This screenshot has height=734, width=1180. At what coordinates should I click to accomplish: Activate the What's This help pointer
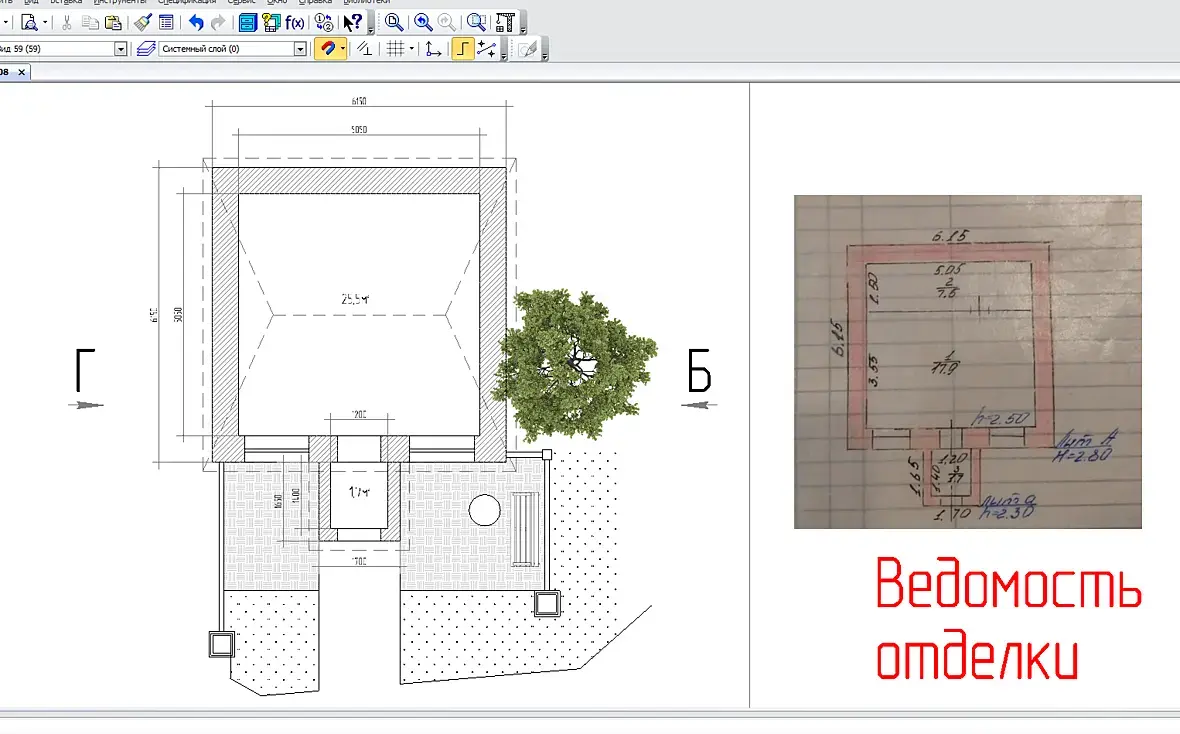352,23
